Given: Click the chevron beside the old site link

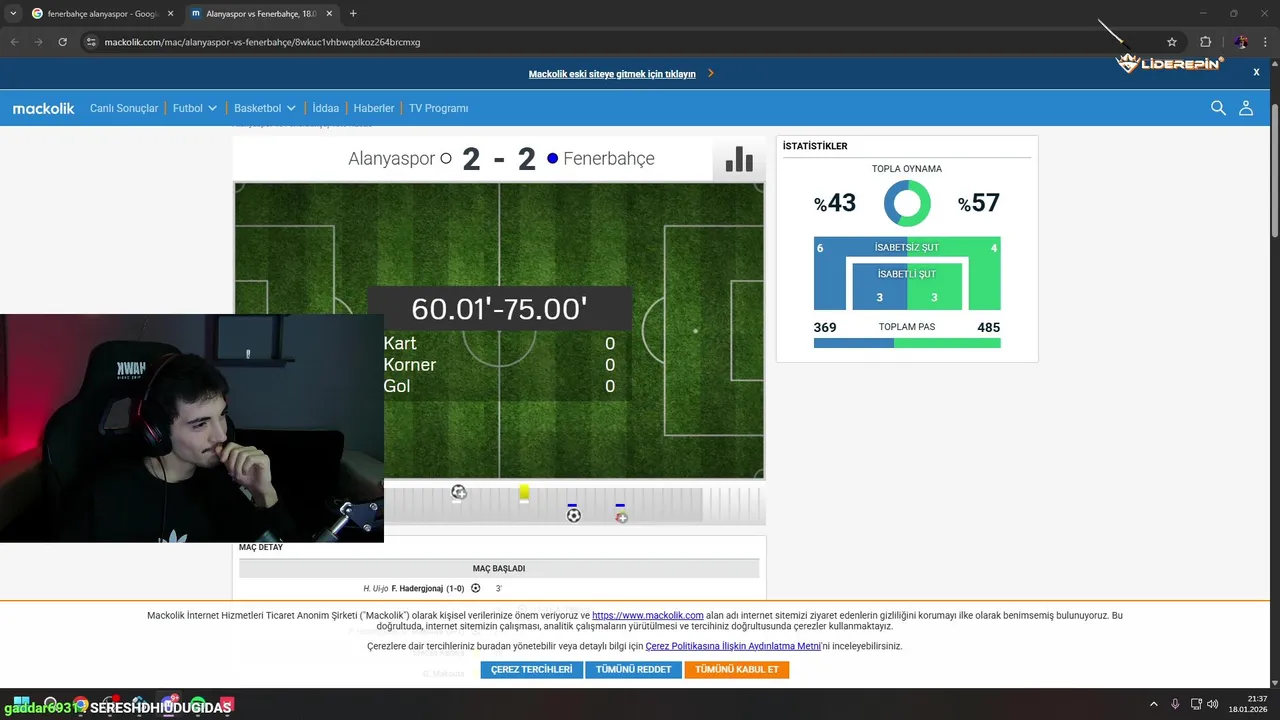Looking at the screenshot, I should [711, 73].
